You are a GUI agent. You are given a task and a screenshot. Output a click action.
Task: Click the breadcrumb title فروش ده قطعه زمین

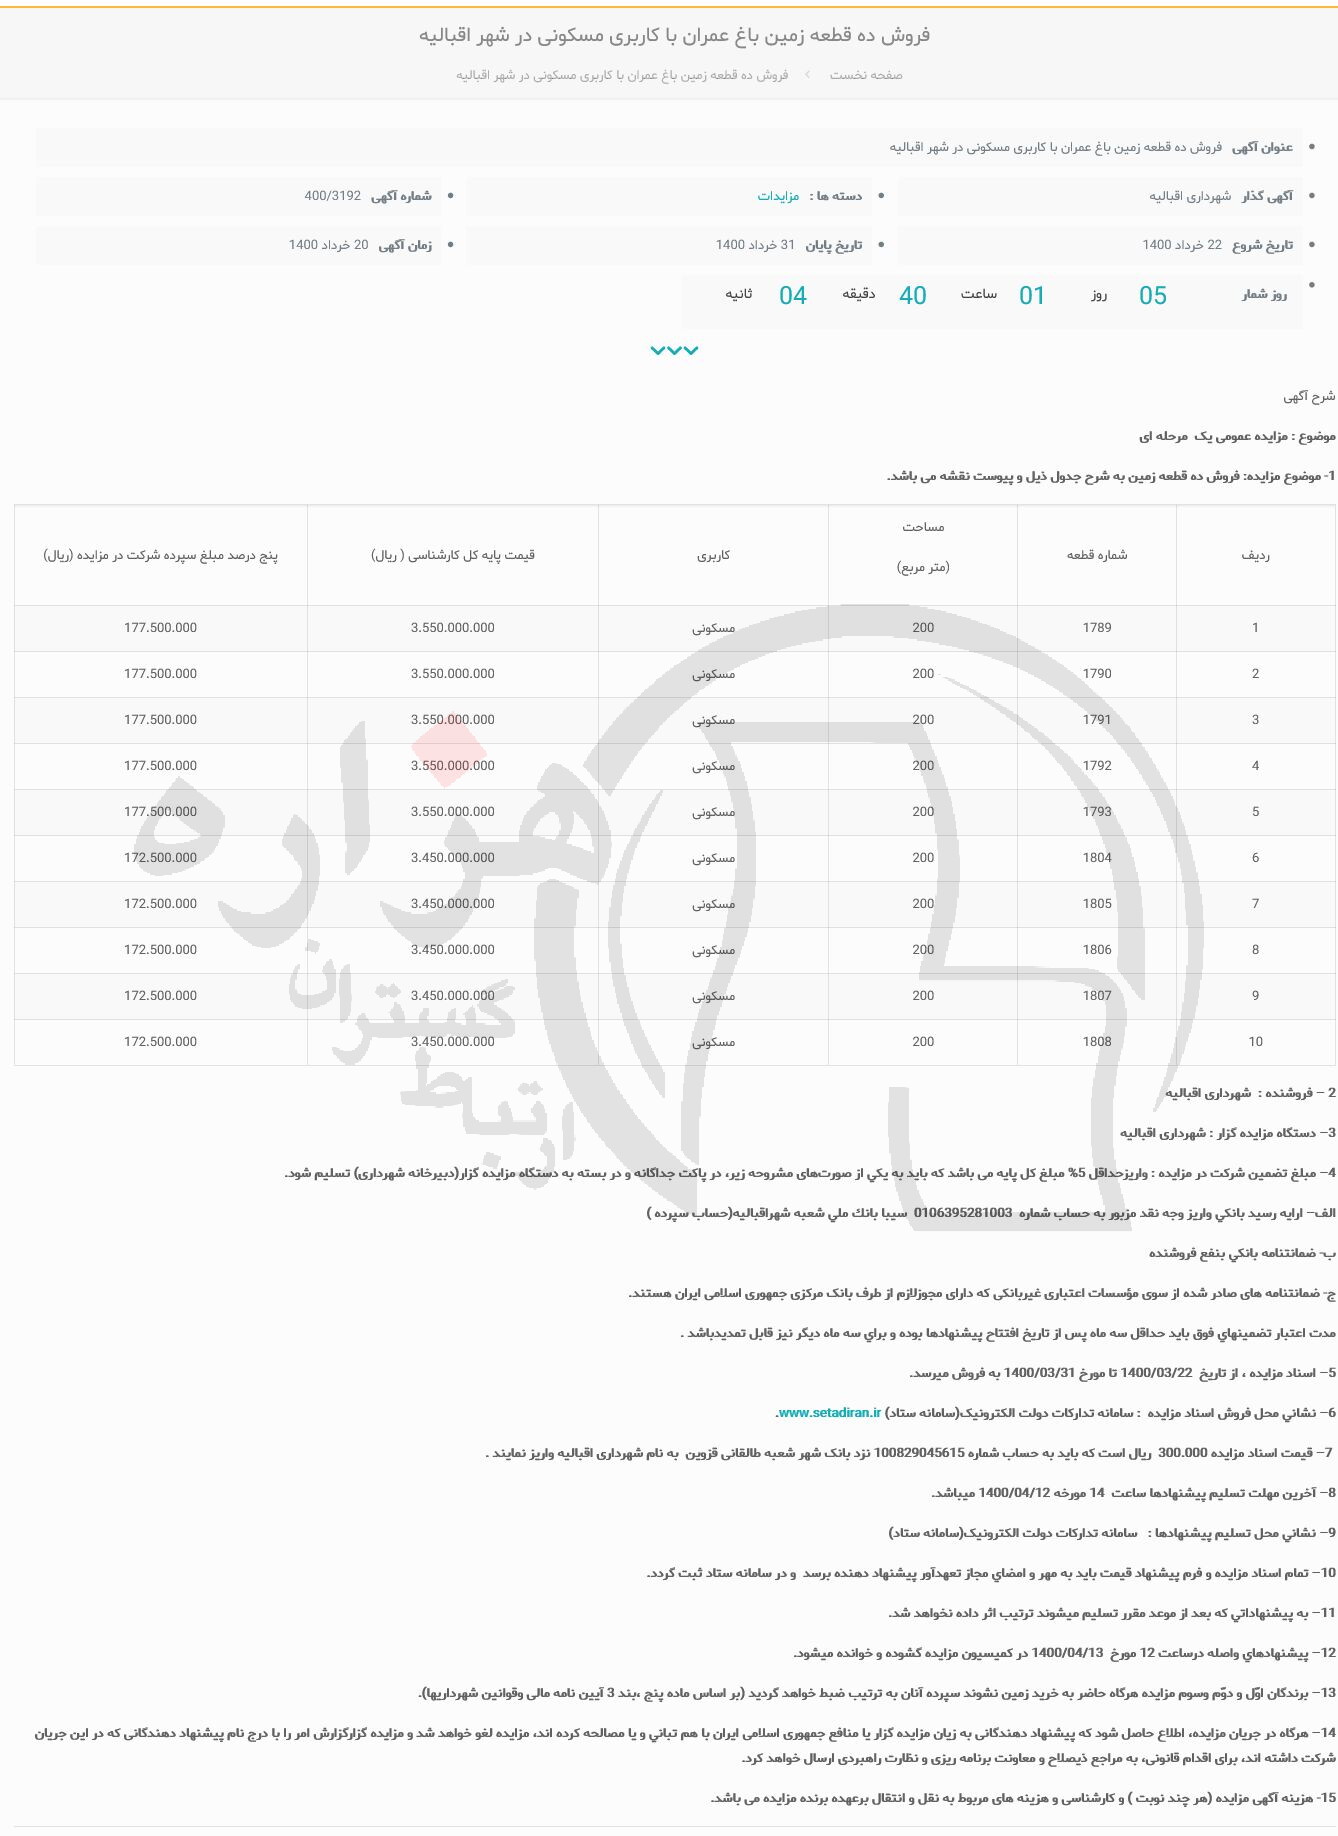[x=622, y=75]
